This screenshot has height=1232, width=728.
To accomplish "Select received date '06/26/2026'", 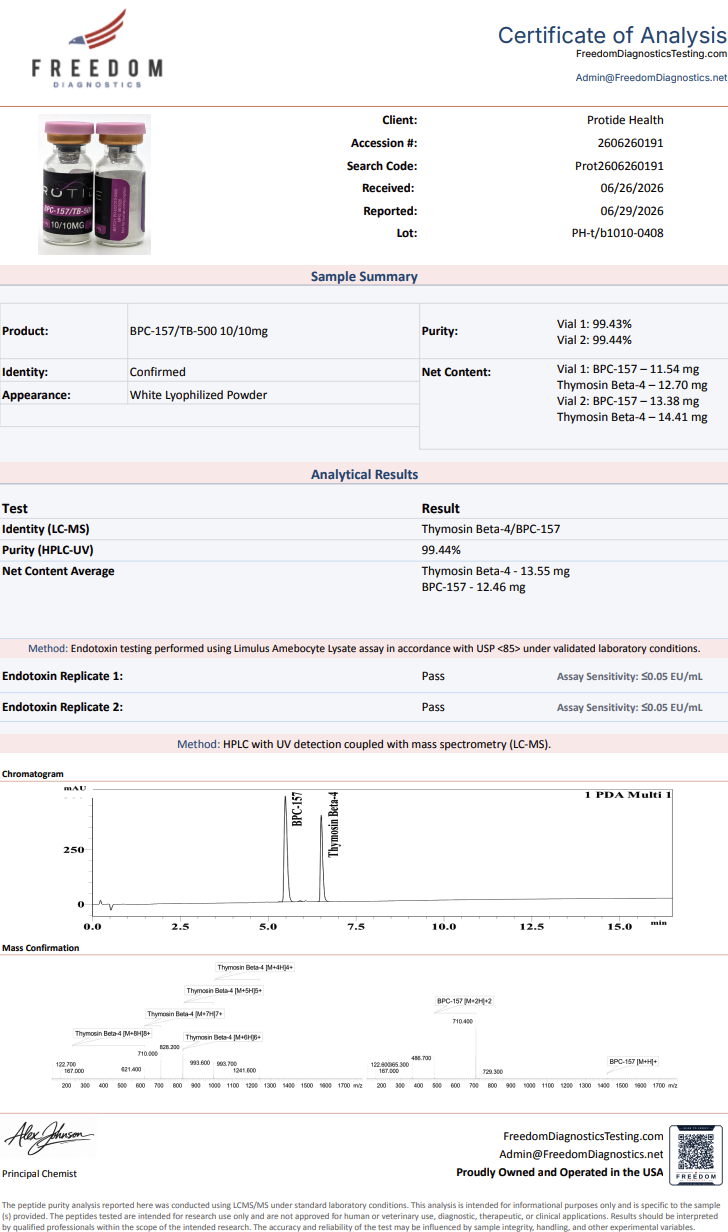I will [632, 188].
